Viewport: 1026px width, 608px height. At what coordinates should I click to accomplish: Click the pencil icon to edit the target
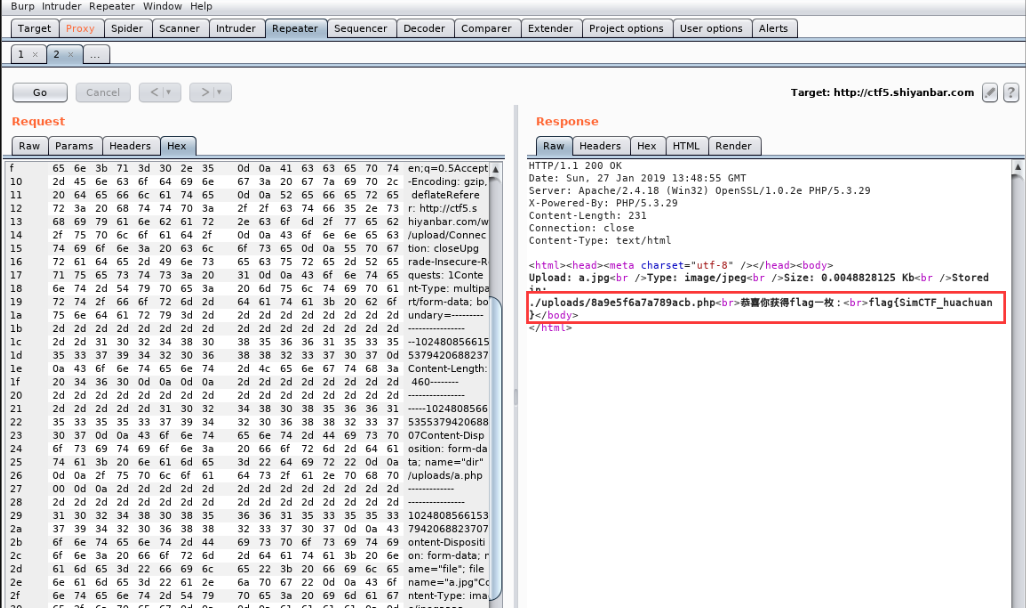pos(988,92)
